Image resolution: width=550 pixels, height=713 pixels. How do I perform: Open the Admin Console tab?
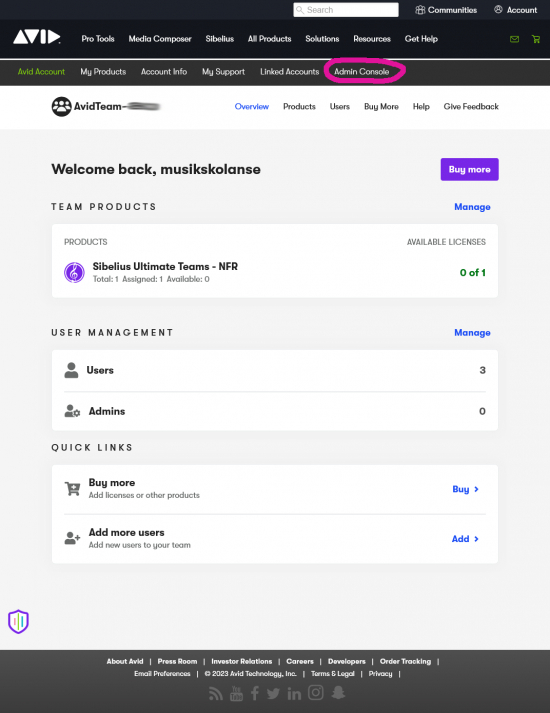[x=361, y=71]
